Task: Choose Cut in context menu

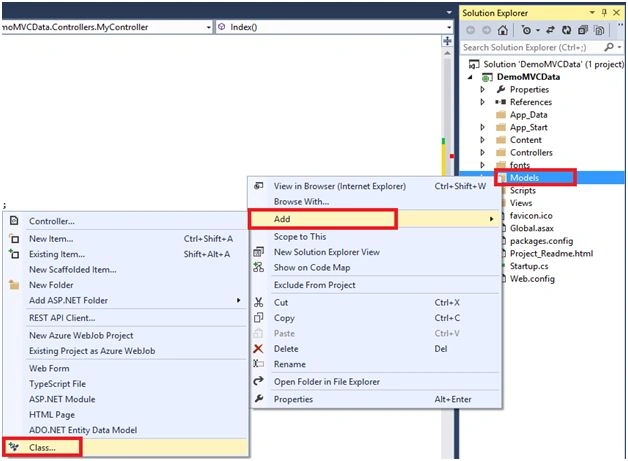Action: 376,303
